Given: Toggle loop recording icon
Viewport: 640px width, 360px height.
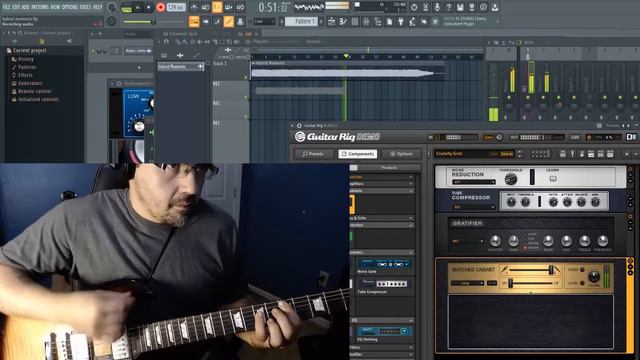Looking at the screenshot, I should coord(240,7).
